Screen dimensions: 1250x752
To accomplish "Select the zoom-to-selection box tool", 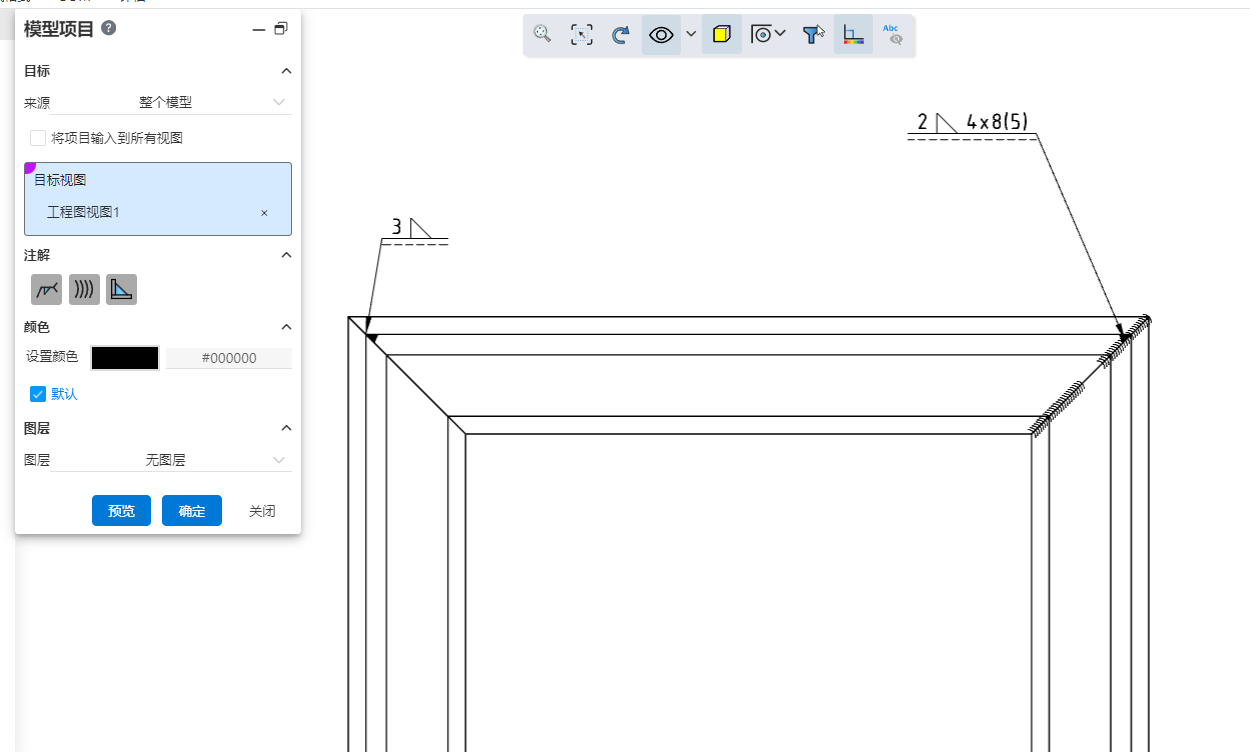I will point(581,34).
